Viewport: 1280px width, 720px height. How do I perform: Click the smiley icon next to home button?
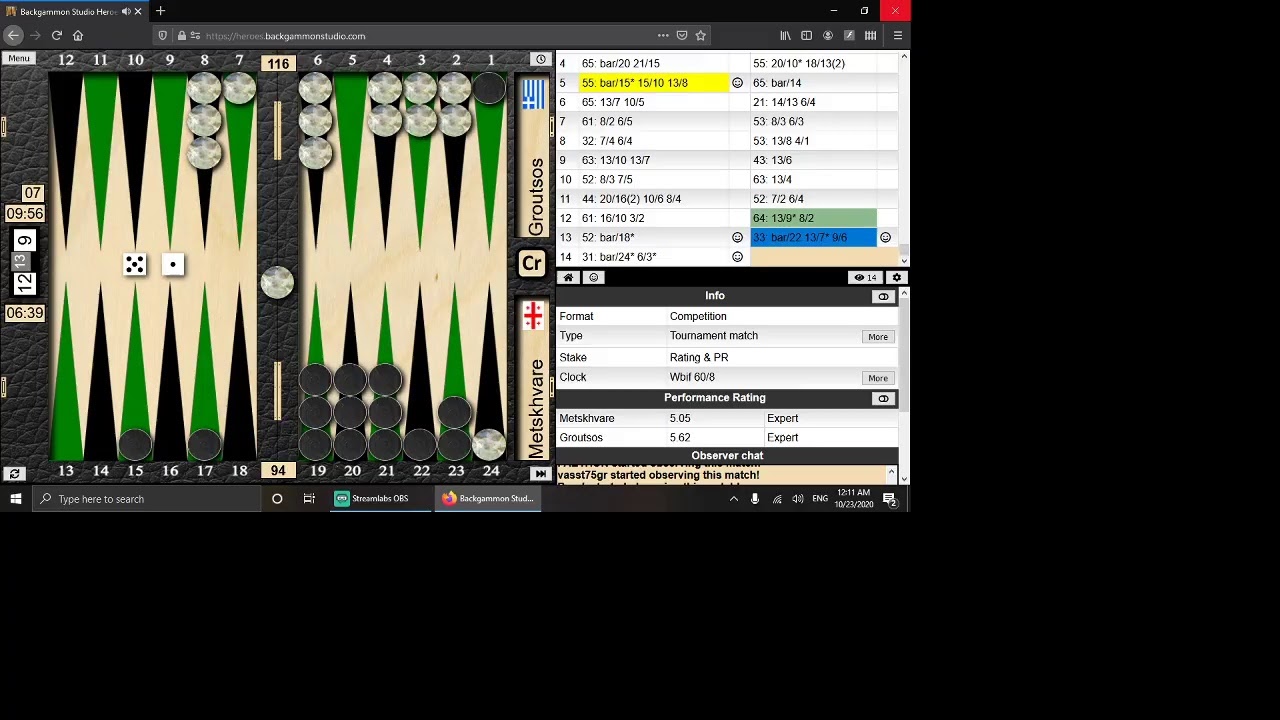[x=594, y=277]
